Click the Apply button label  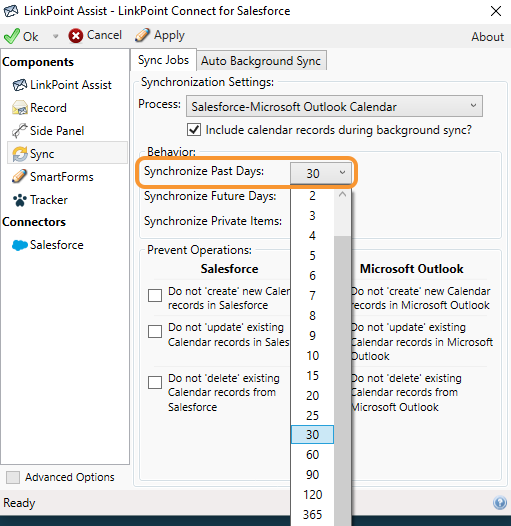pos(169,36)
